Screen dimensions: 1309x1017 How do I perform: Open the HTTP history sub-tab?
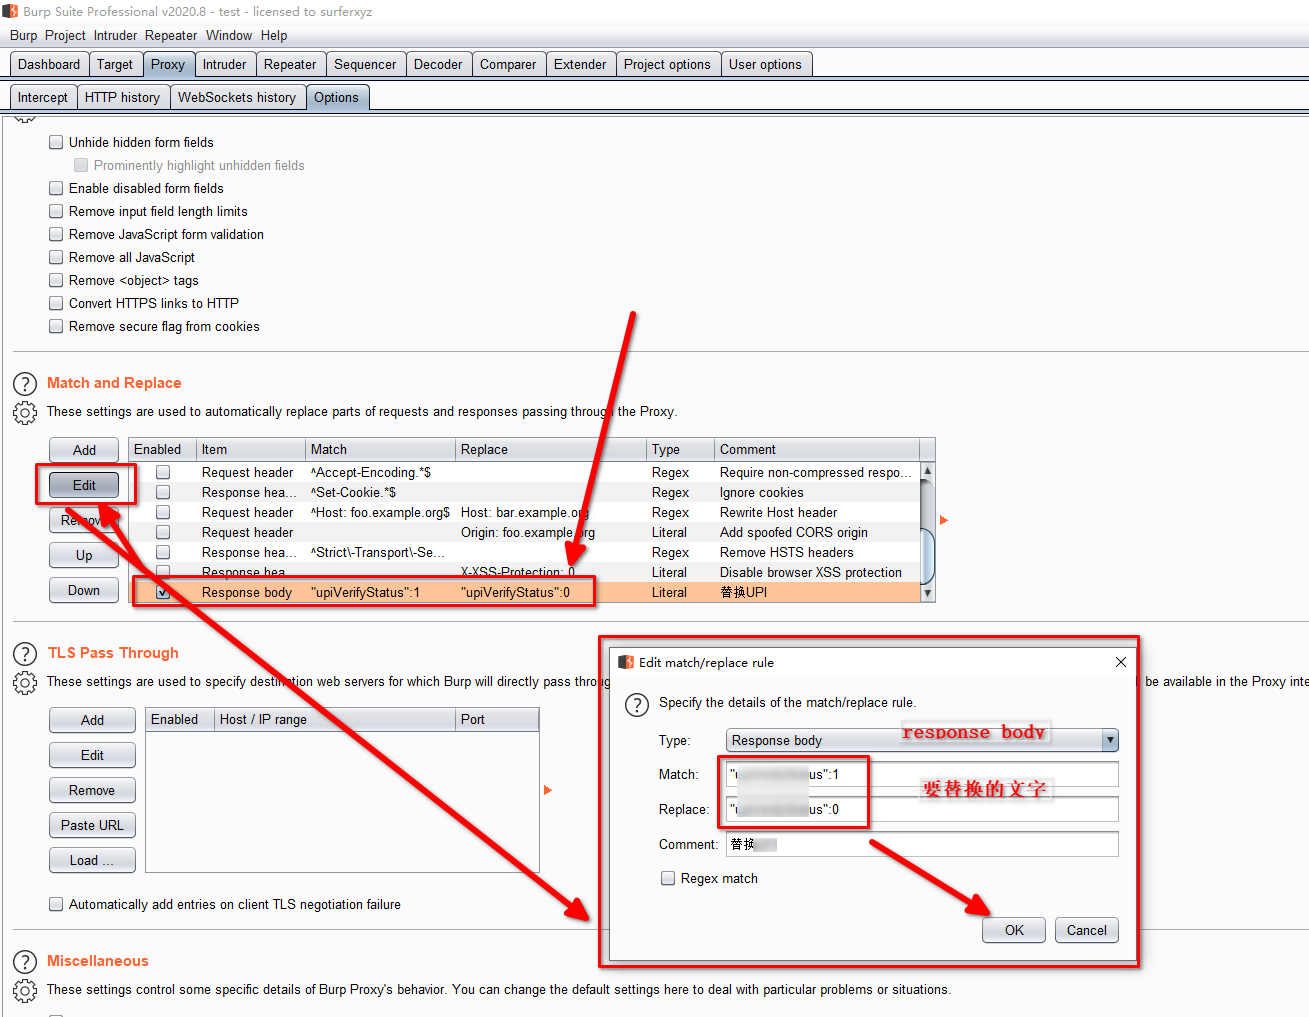(x=122, y=97)
